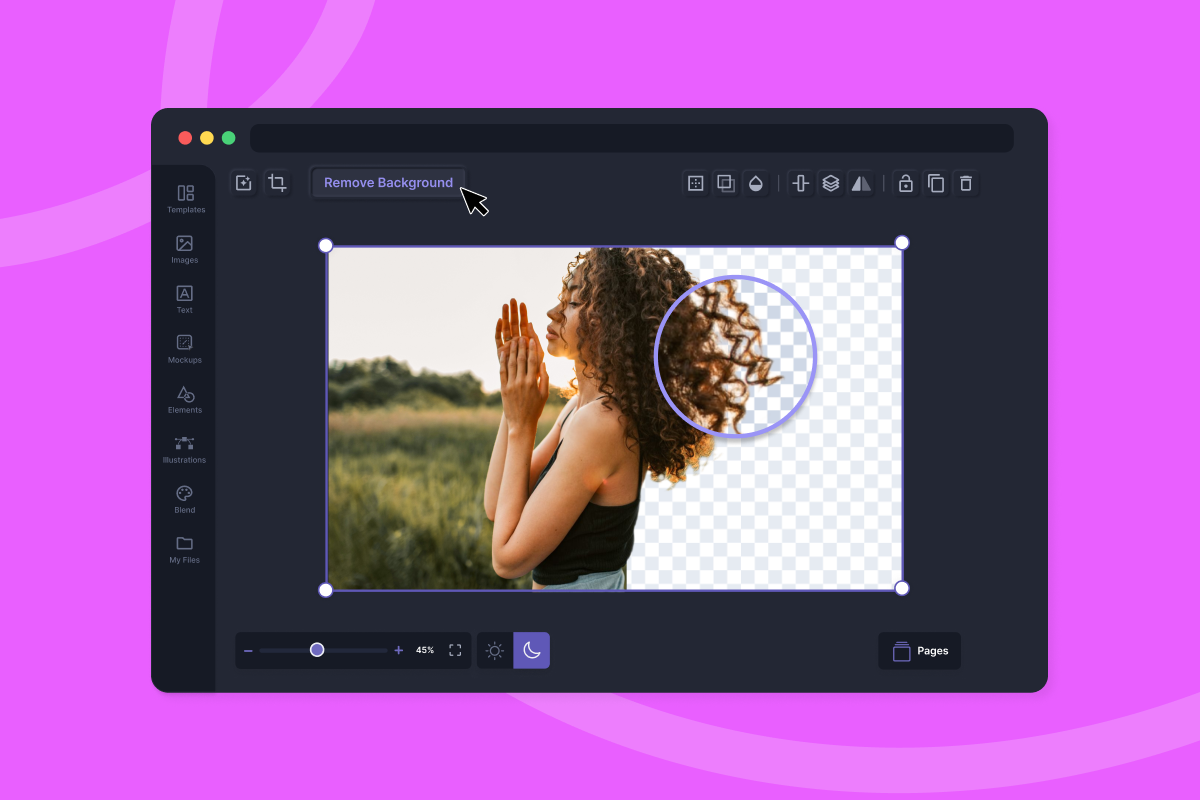The width and height of the screenshot is (1200, 800).
Task: Click the zoom slider handle
Action: [317, 650]
